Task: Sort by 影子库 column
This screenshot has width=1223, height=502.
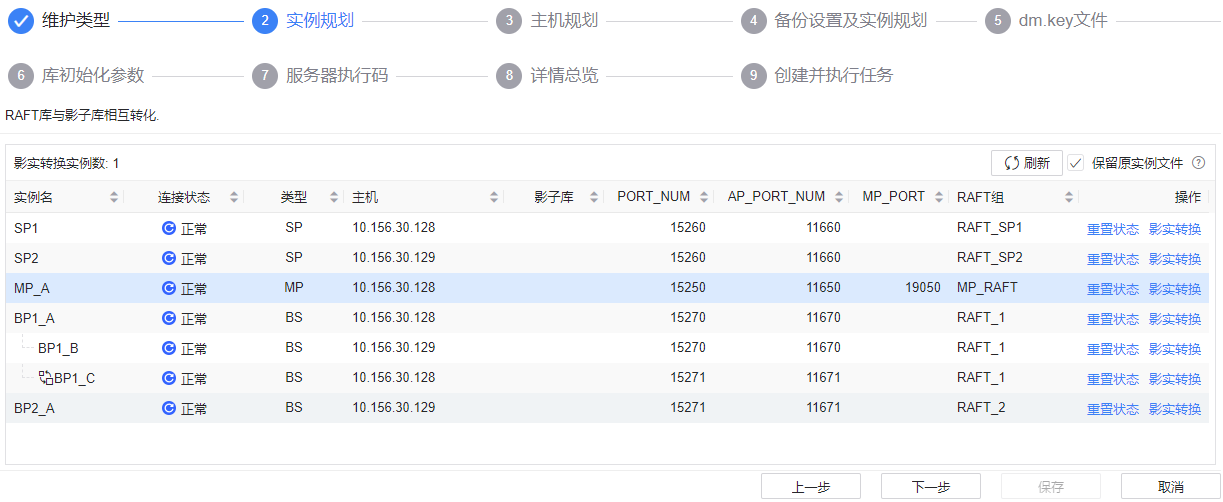Action: click(594, 197)
